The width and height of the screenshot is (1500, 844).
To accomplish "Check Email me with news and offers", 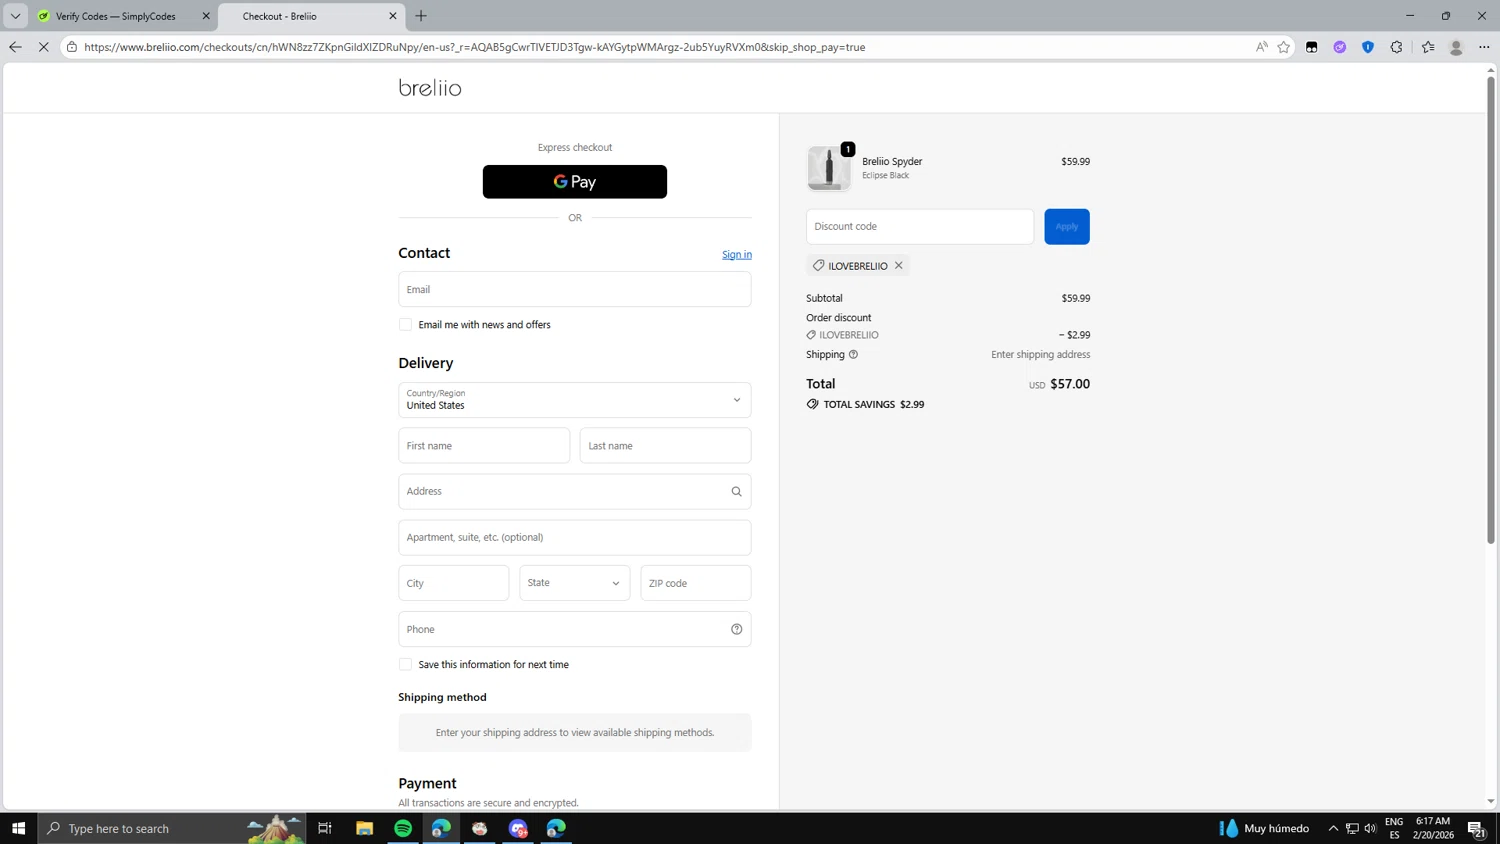I will coord(405,325).
